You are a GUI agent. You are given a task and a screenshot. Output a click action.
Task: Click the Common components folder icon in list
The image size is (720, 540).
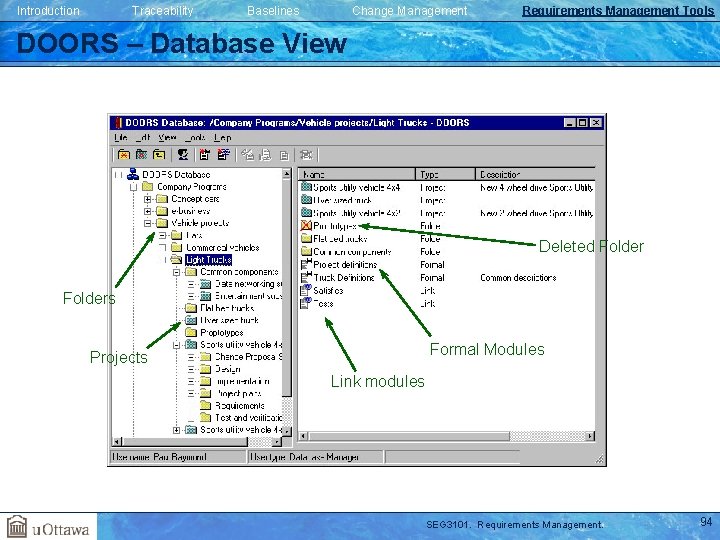point(306,251)
